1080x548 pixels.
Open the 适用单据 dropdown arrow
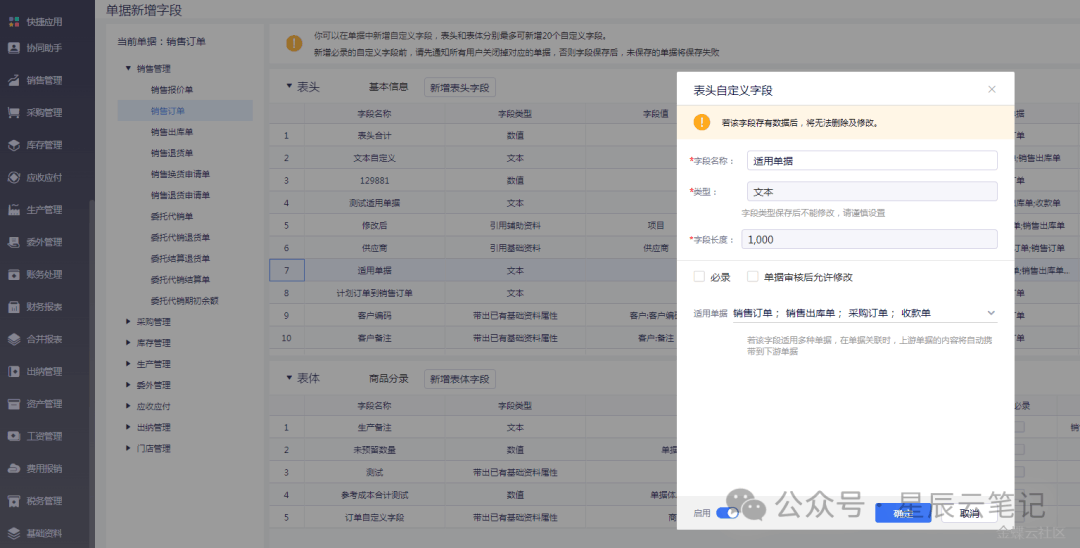point(991,313)
